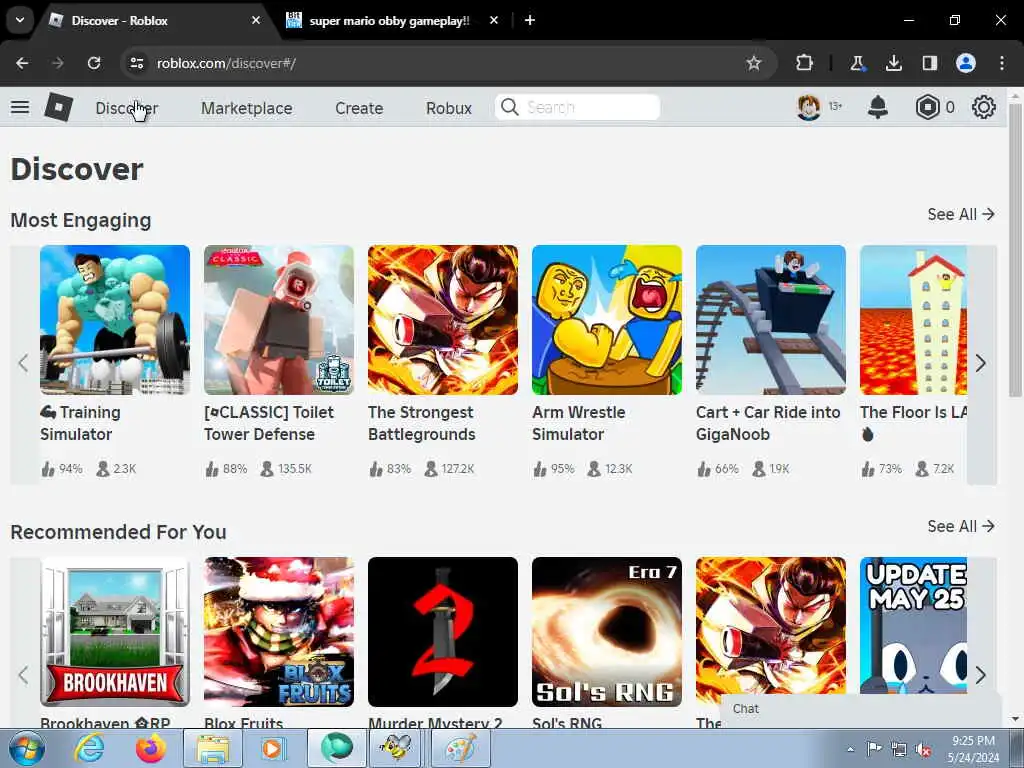The image size is (1024, 768).
Task: Toggle the browser side panel icon
Action: (929, 63)
